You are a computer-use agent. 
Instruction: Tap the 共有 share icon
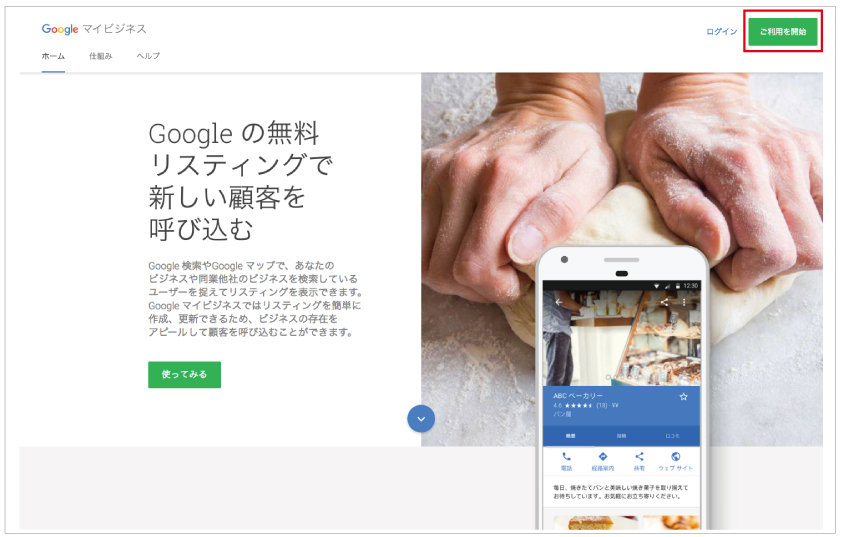(x=639, y=457)
